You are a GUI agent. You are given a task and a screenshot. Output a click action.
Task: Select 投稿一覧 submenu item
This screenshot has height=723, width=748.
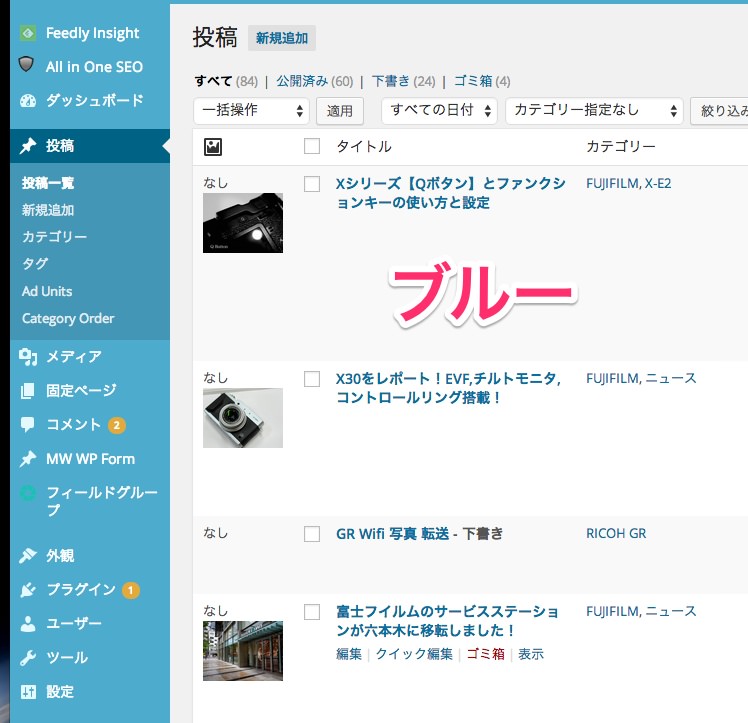point(48,183)
